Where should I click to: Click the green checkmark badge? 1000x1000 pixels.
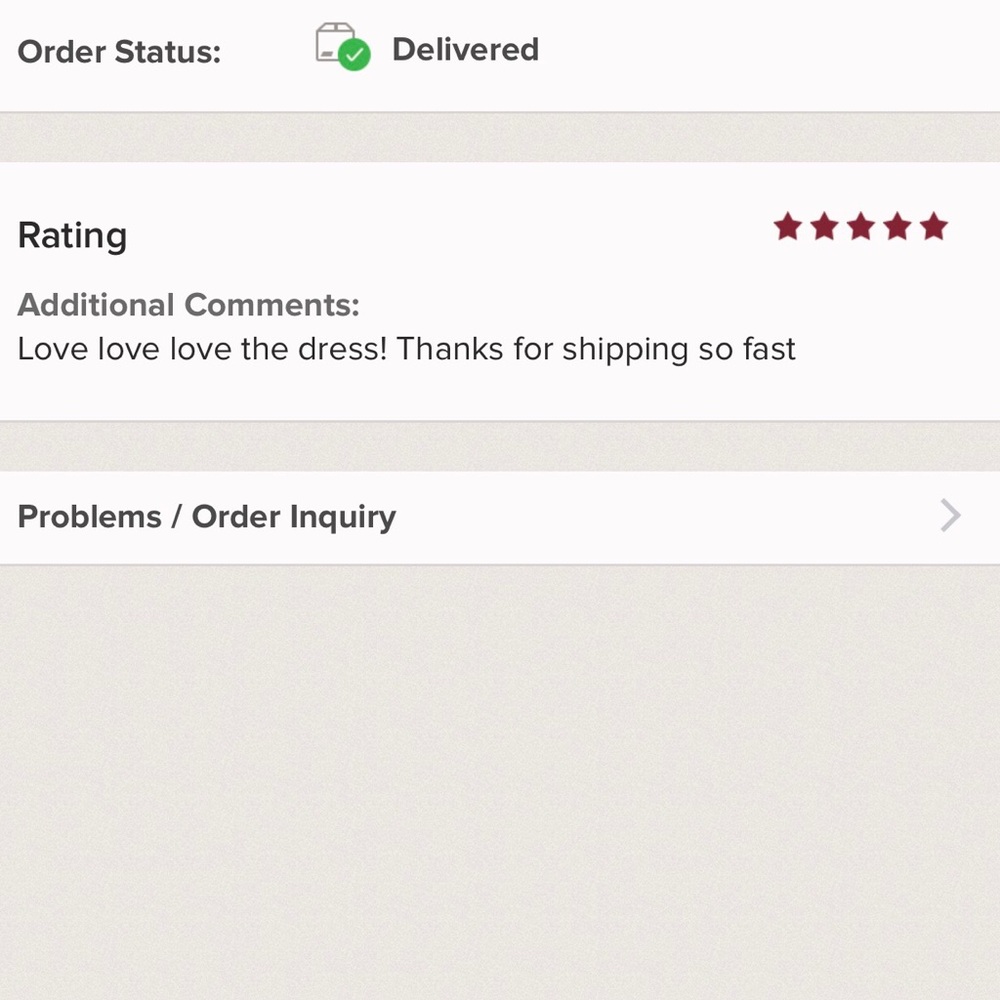(x=354, y=55)
